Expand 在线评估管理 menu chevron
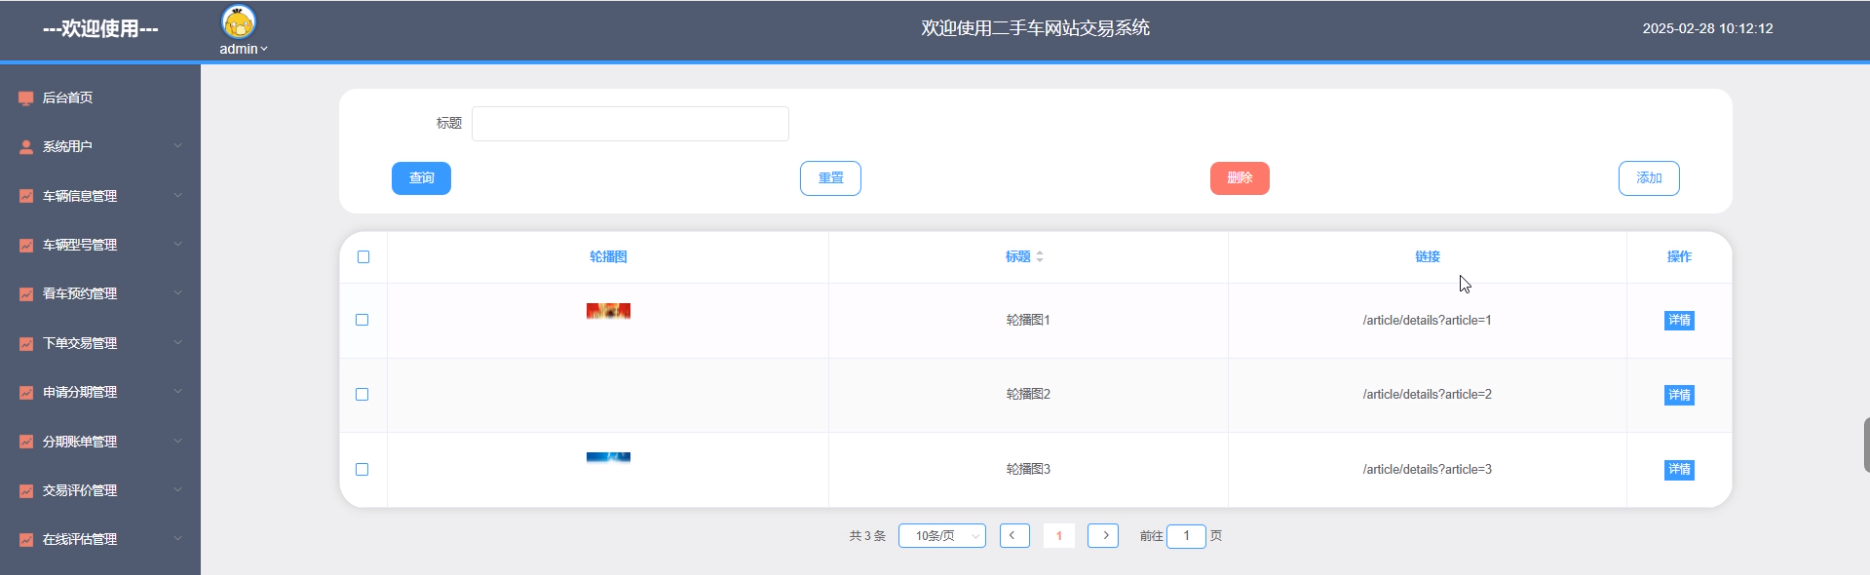The width and height of the screenshot is (1870, 575). pyautogui.click(x=177, y=538)
